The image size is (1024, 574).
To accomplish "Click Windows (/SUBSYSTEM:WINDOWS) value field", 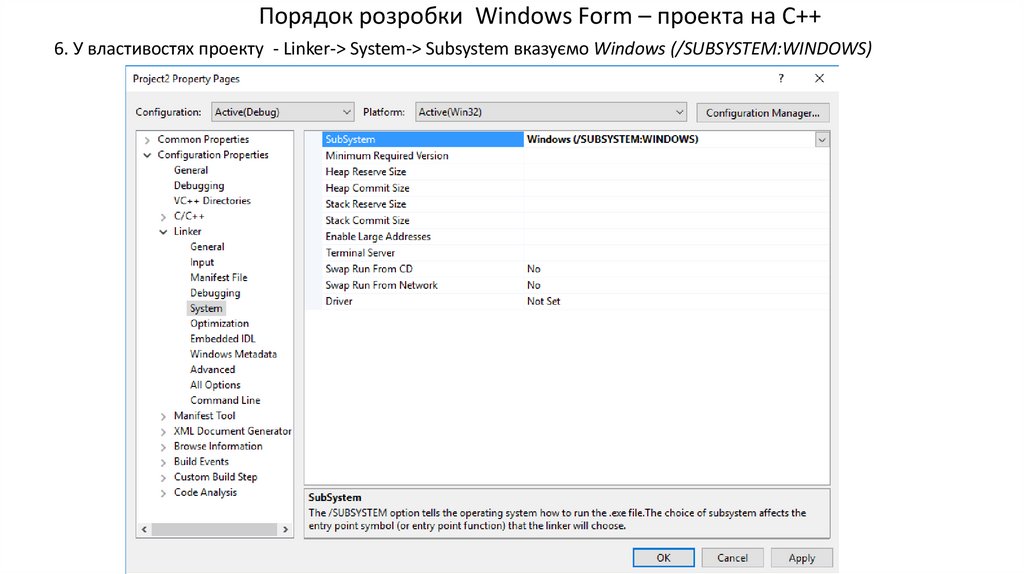I will 669,140.
